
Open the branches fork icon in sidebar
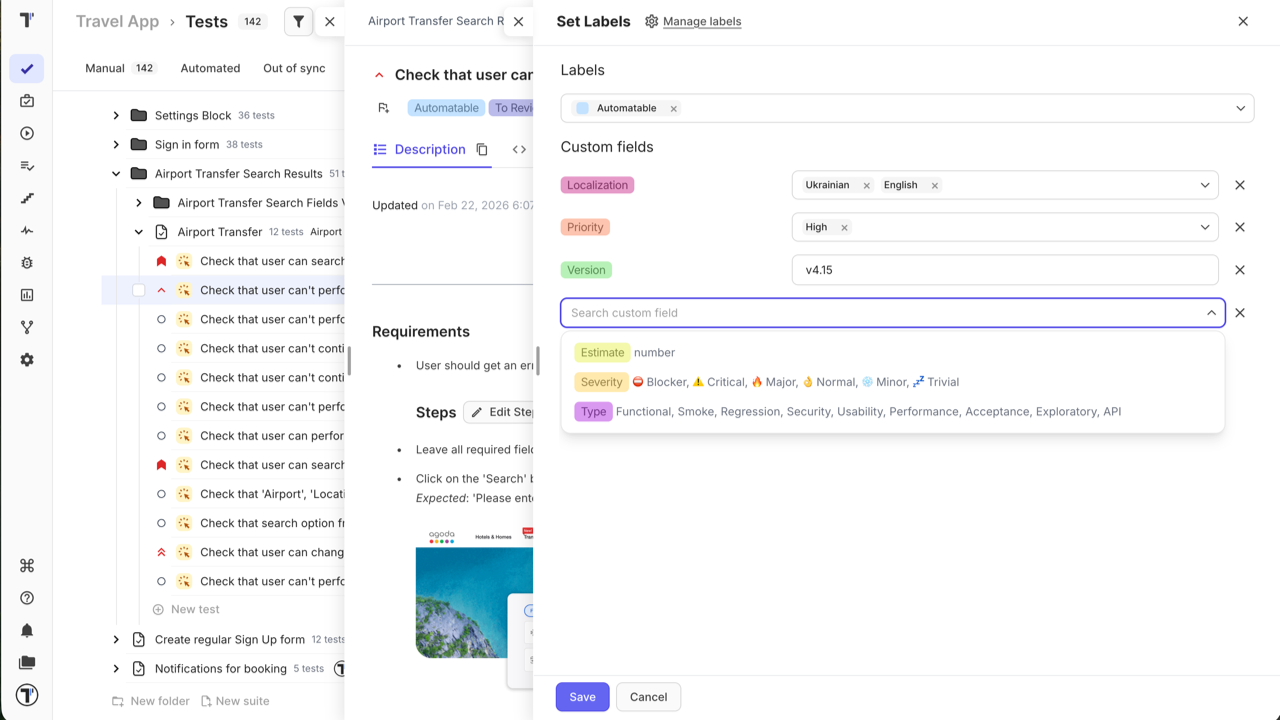27,327
